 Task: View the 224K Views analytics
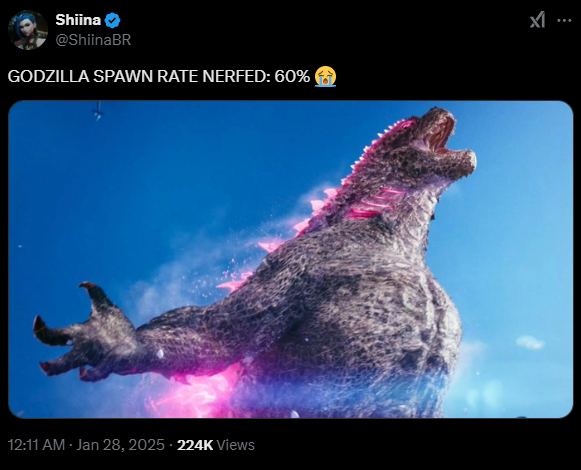[x=216, y=445]
